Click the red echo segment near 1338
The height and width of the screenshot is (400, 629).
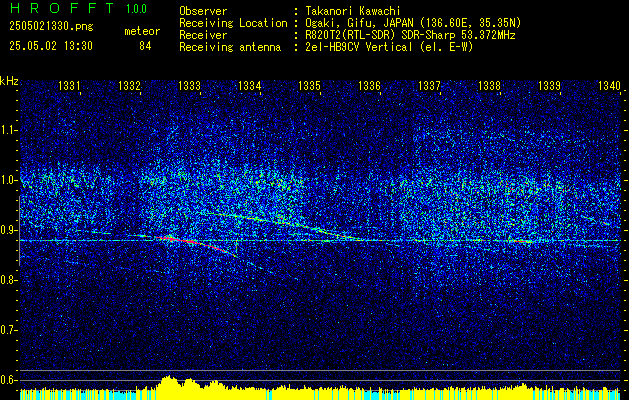pyautogui.click(x=521, y=242)
